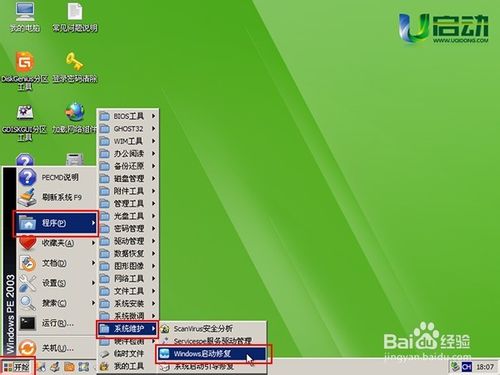The image size is (500, 375).
Task: Select the 图形图像 menu folder
Action: point(128,266)
